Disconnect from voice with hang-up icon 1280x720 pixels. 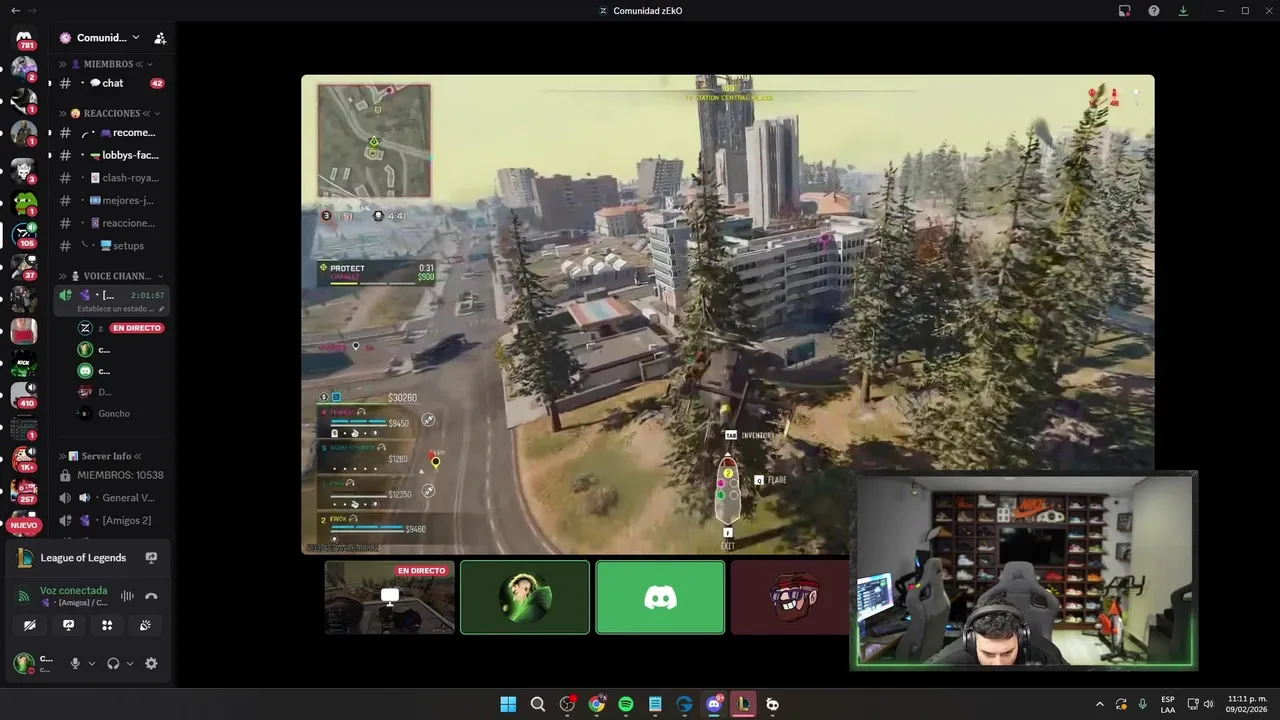(x=151, y=596)
